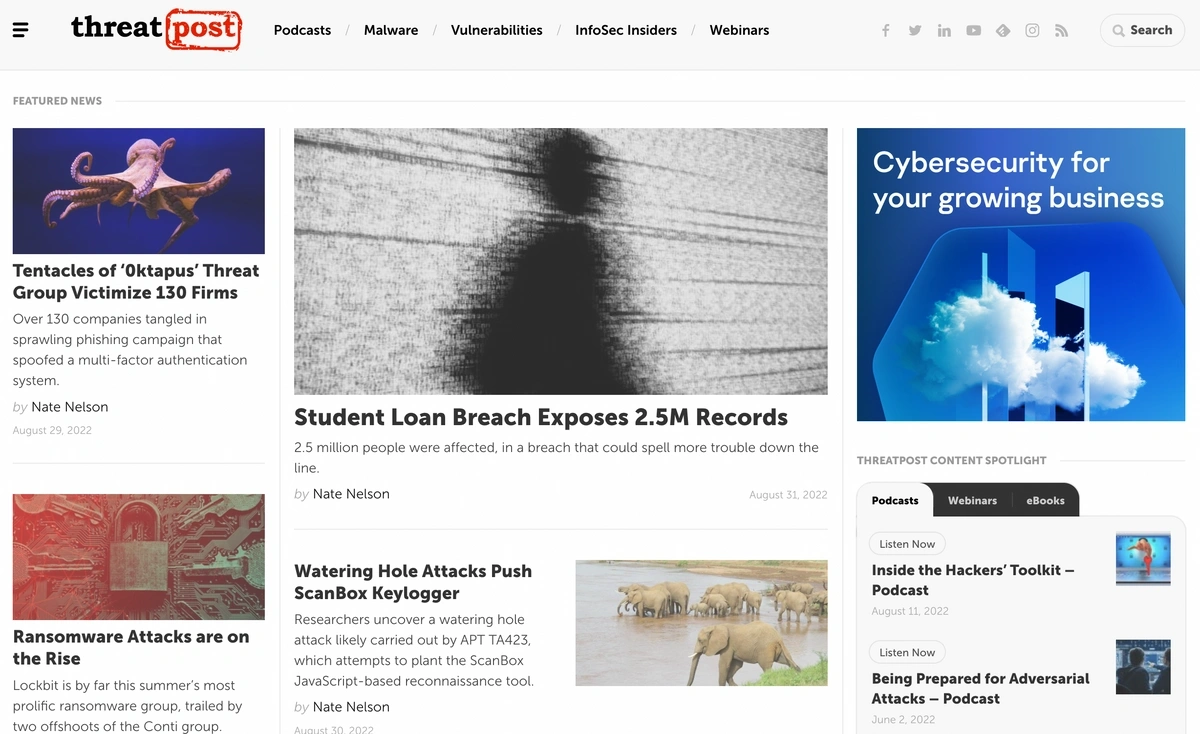Viewport: 1200px width, 734px height.
Task: Open the octopus article thumbnail
Action: [139, 191]
